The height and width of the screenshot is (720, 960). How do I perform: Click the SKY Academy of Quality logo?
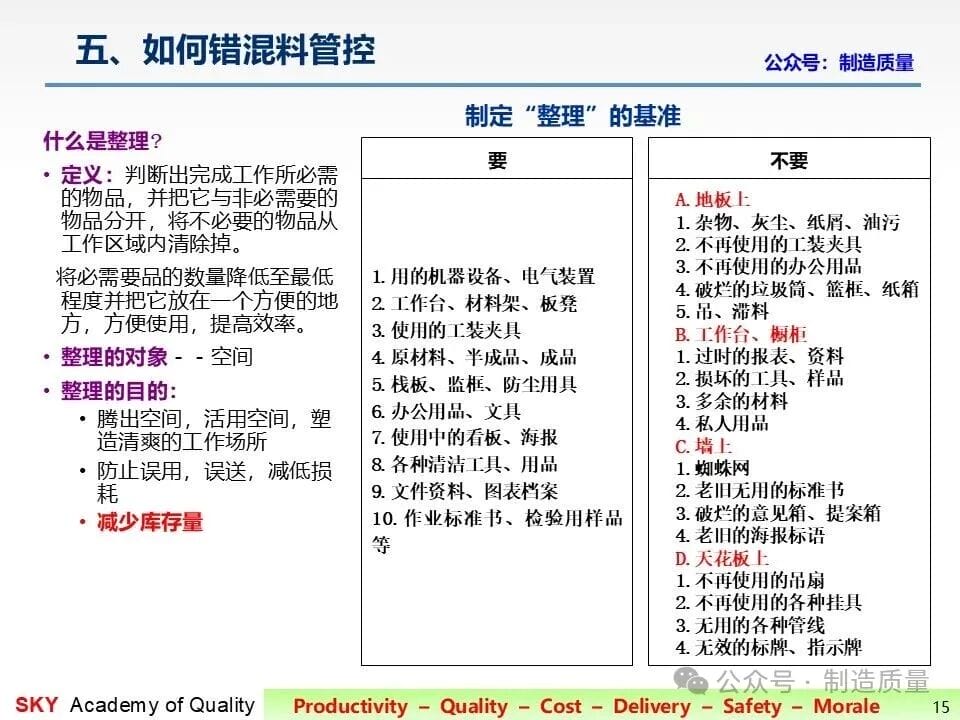point(135,705)
